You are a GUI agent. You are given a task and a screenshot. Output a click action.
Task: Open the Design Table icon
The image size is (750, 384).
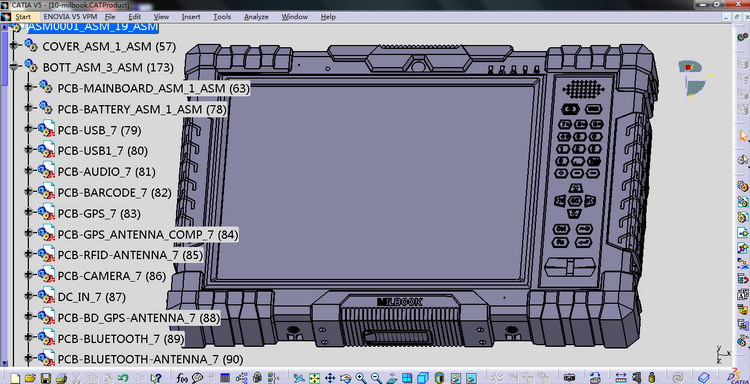[x=225, y=378]
